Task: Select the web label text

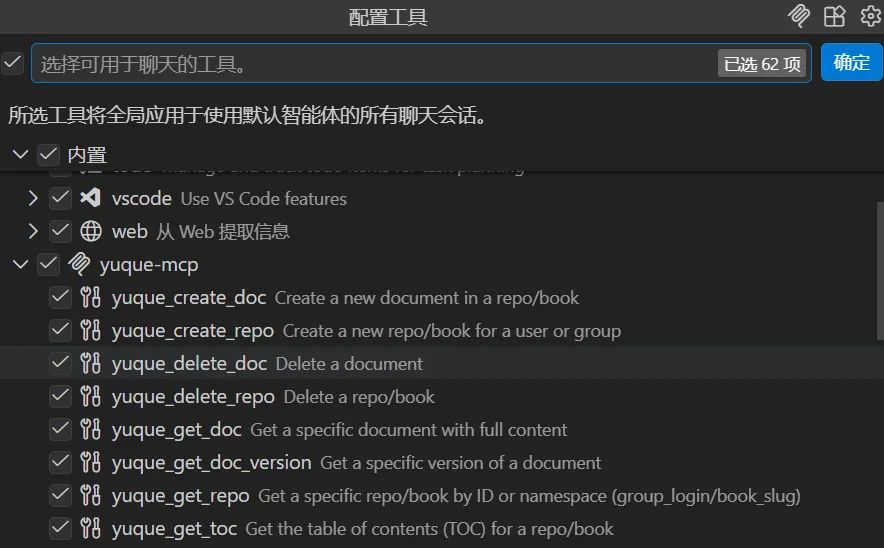Action: pyautogui.click(x=130, y=232)
